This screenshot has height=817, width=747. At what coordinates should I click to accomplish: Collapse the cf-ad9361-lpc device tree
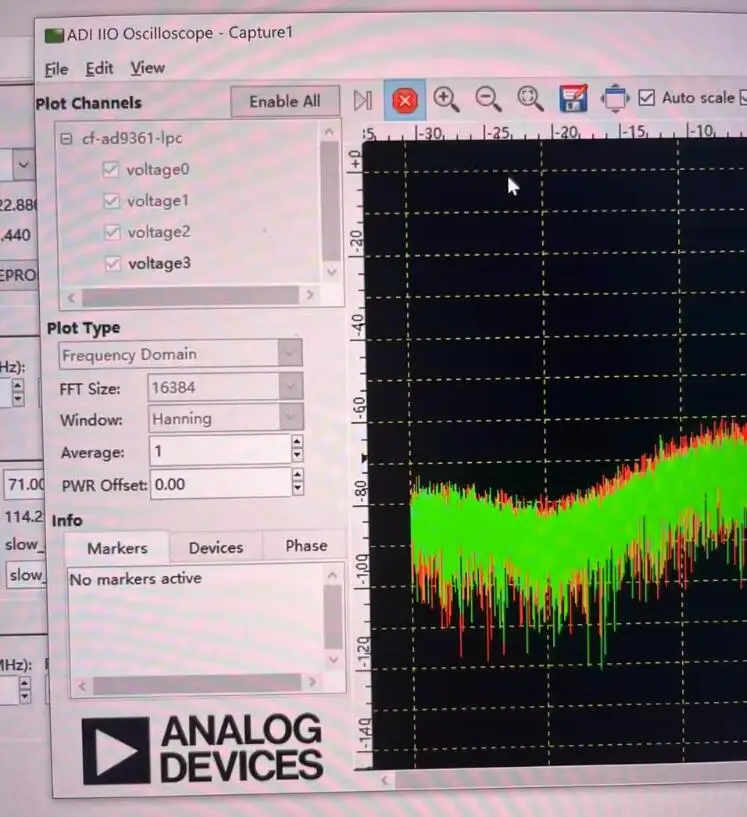pyautogui.click(x=66, y=139)
